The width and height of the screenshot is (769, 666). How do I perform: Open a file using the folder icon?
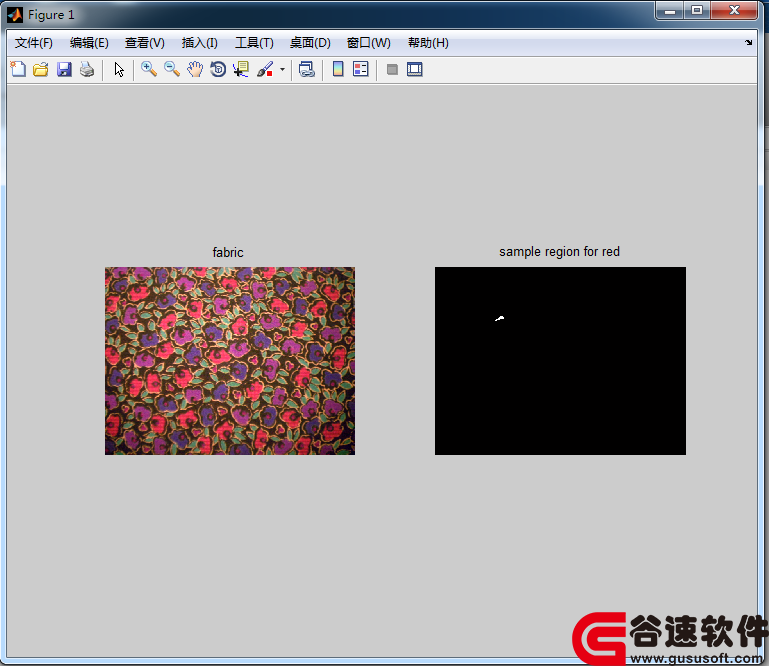[41, 69]
